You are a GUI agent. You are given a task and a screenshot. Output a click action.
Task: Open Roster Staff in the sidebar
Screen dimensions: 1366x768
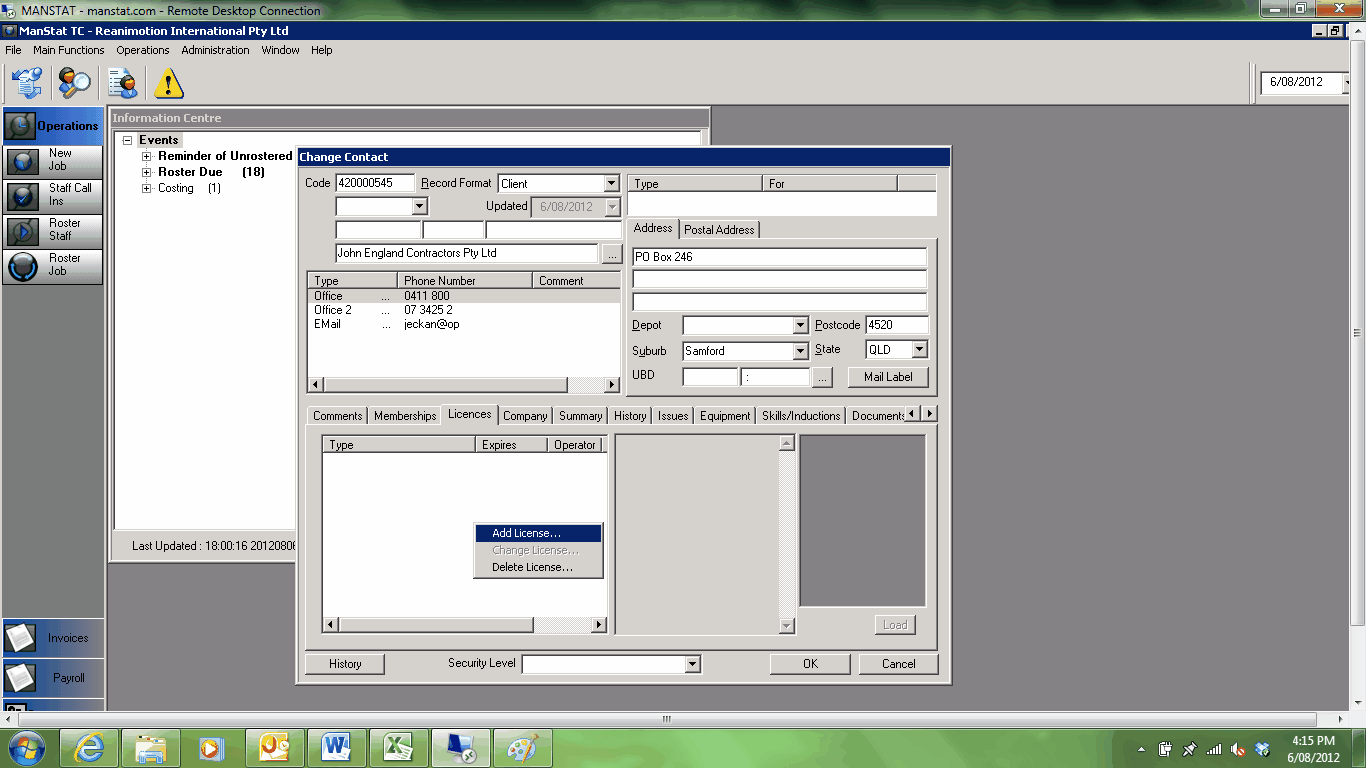(53, 230)
